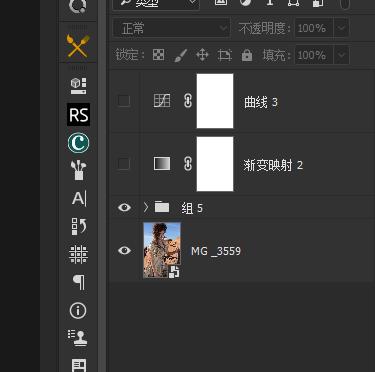Expand the 组 5 group chevron
The image size is (375, 372).
point(146,207)
